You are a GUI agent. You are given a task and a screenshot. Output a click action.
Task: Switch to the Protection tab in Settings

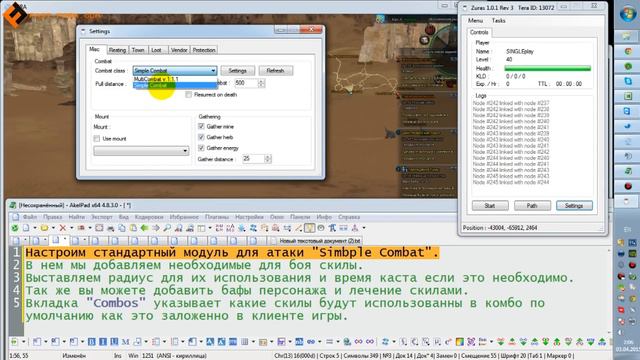click(204, 50)
